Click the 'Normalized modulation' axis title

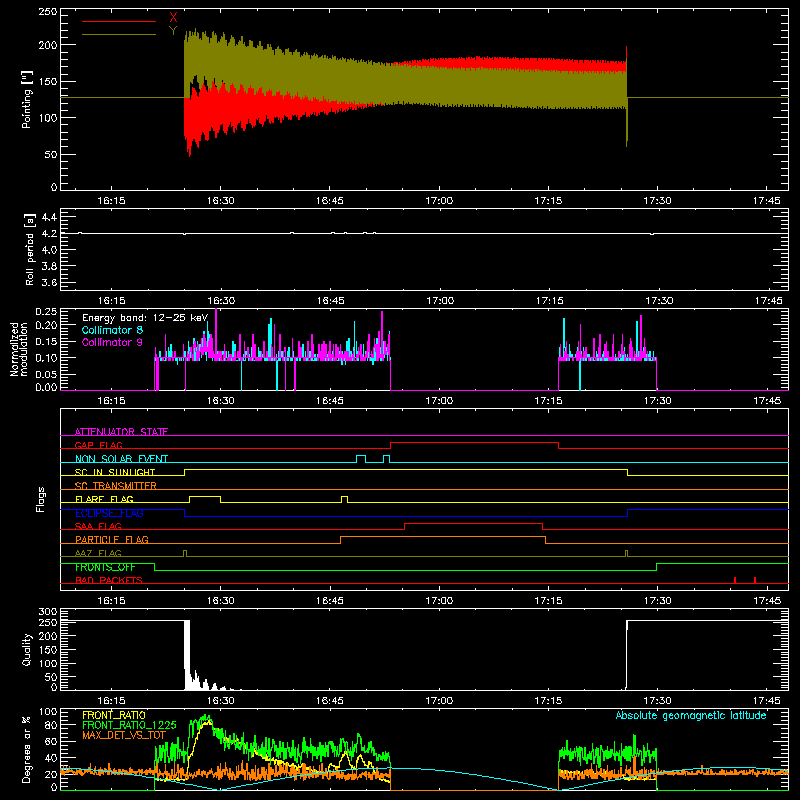[19, 349]
